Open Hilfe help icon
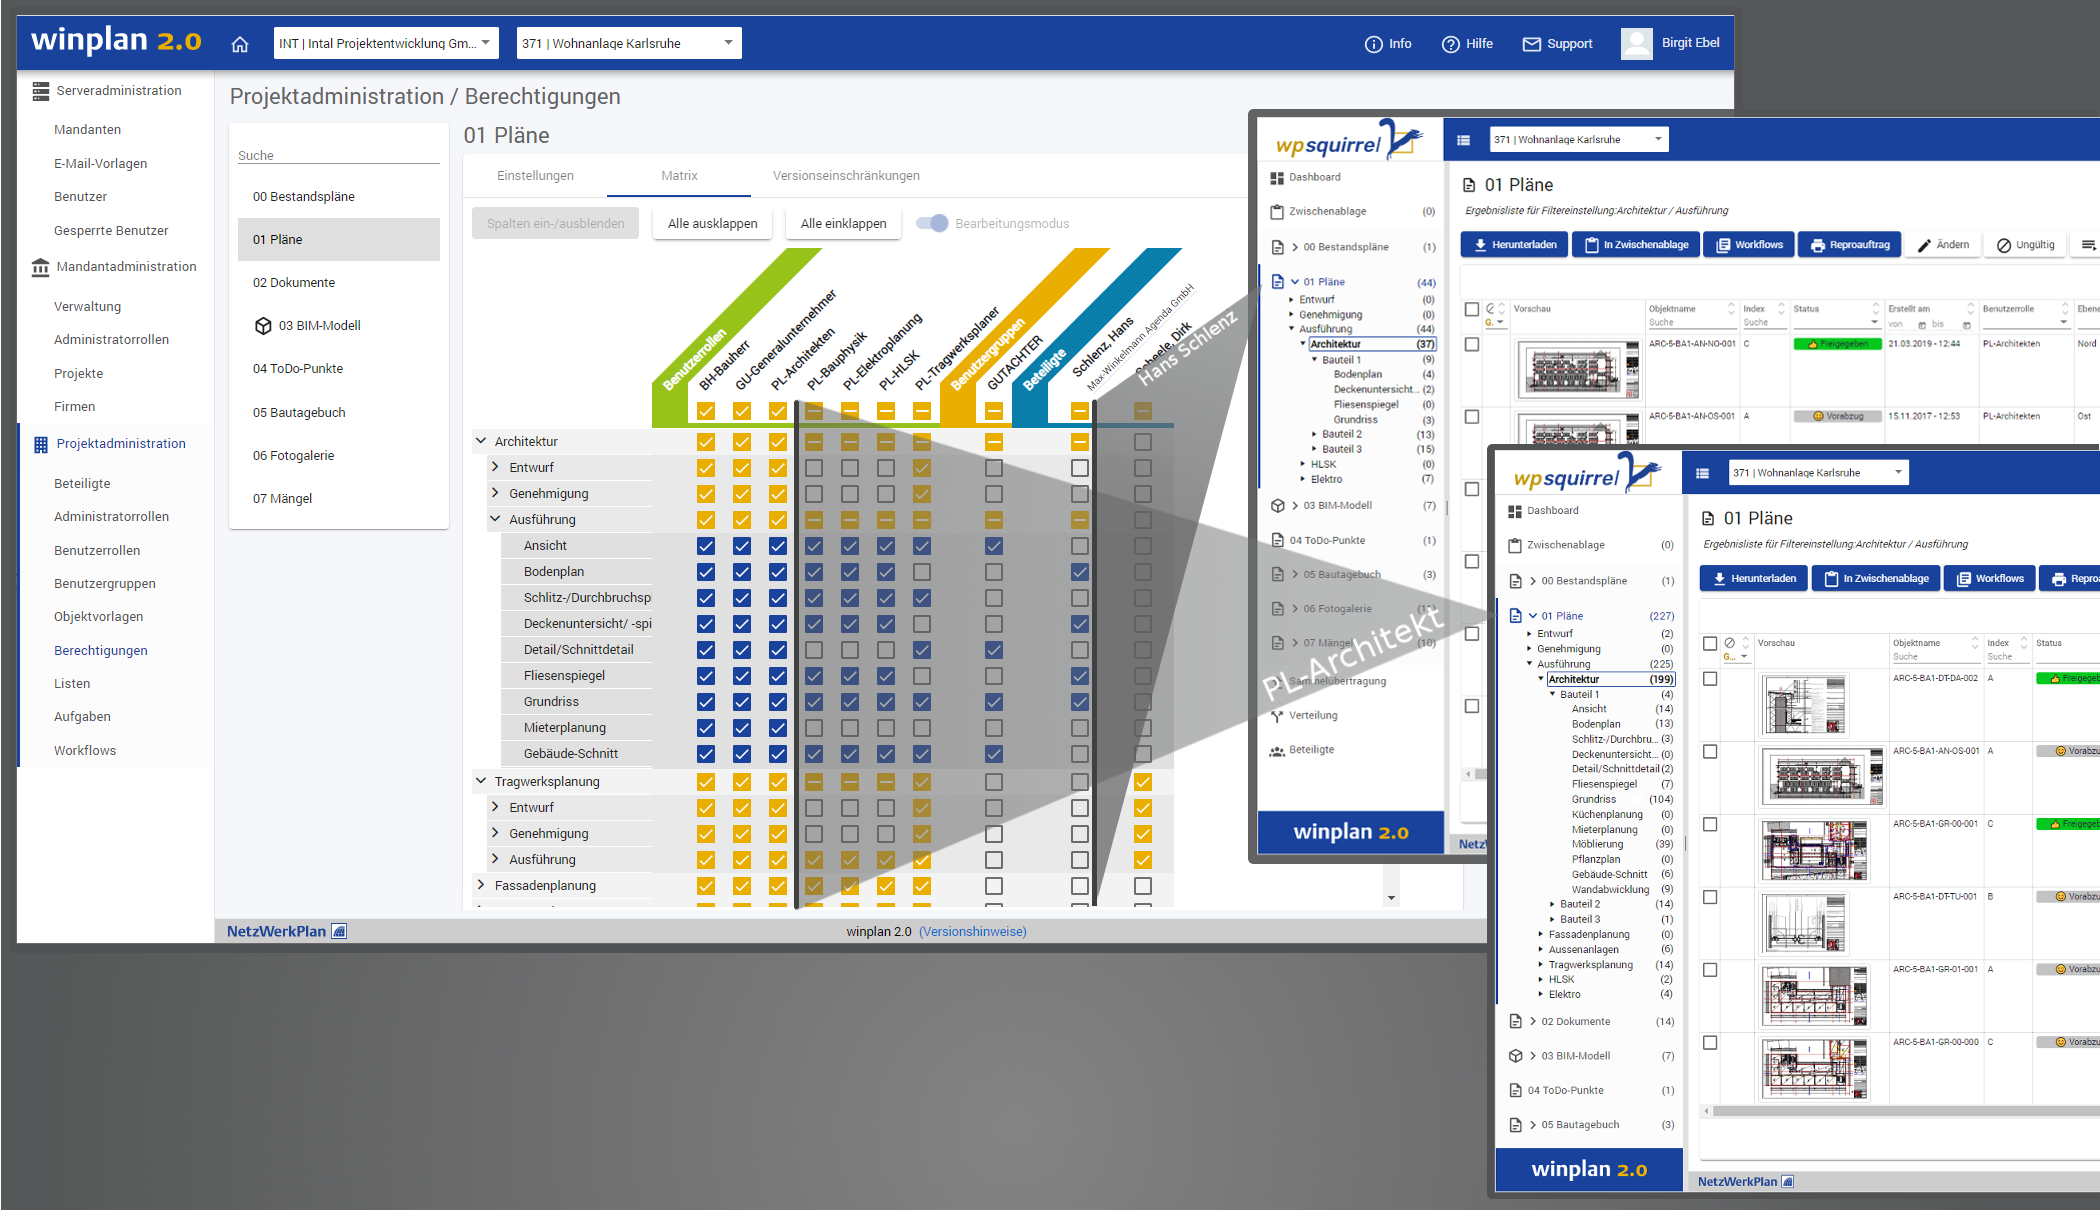 pos(1450,44)
